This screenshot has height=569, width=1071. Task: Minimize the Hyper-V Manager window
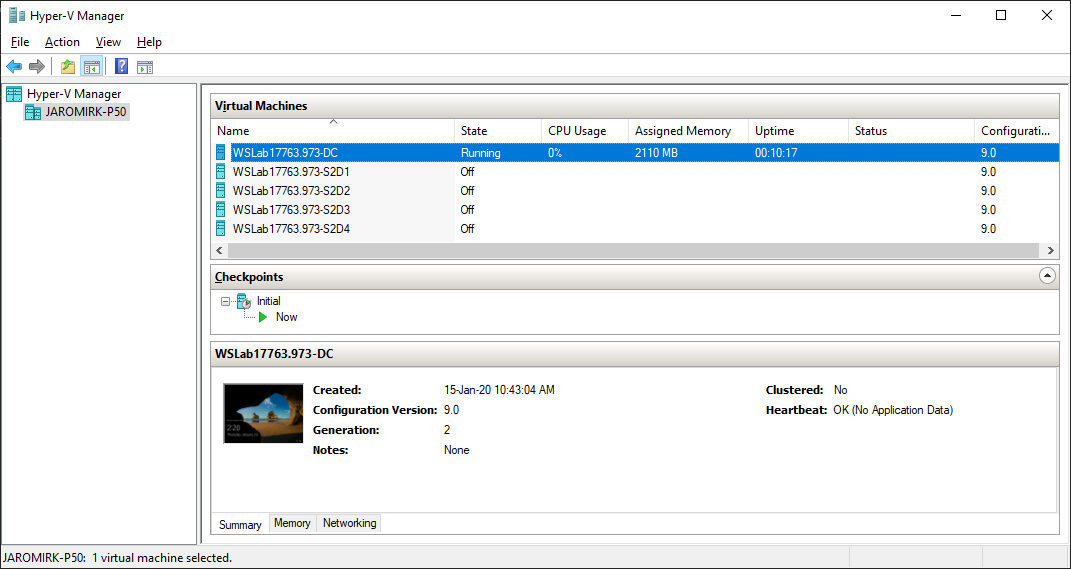[x=955, y=15]
